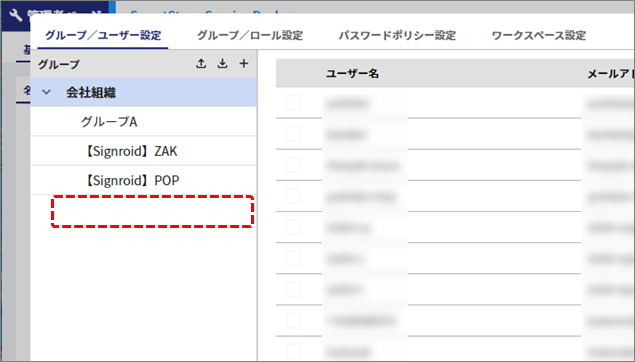This screenshot has width=635, height=362.
Task: Click the グループ panel header label
Action: pyautogui.click(x=59, y=64)
